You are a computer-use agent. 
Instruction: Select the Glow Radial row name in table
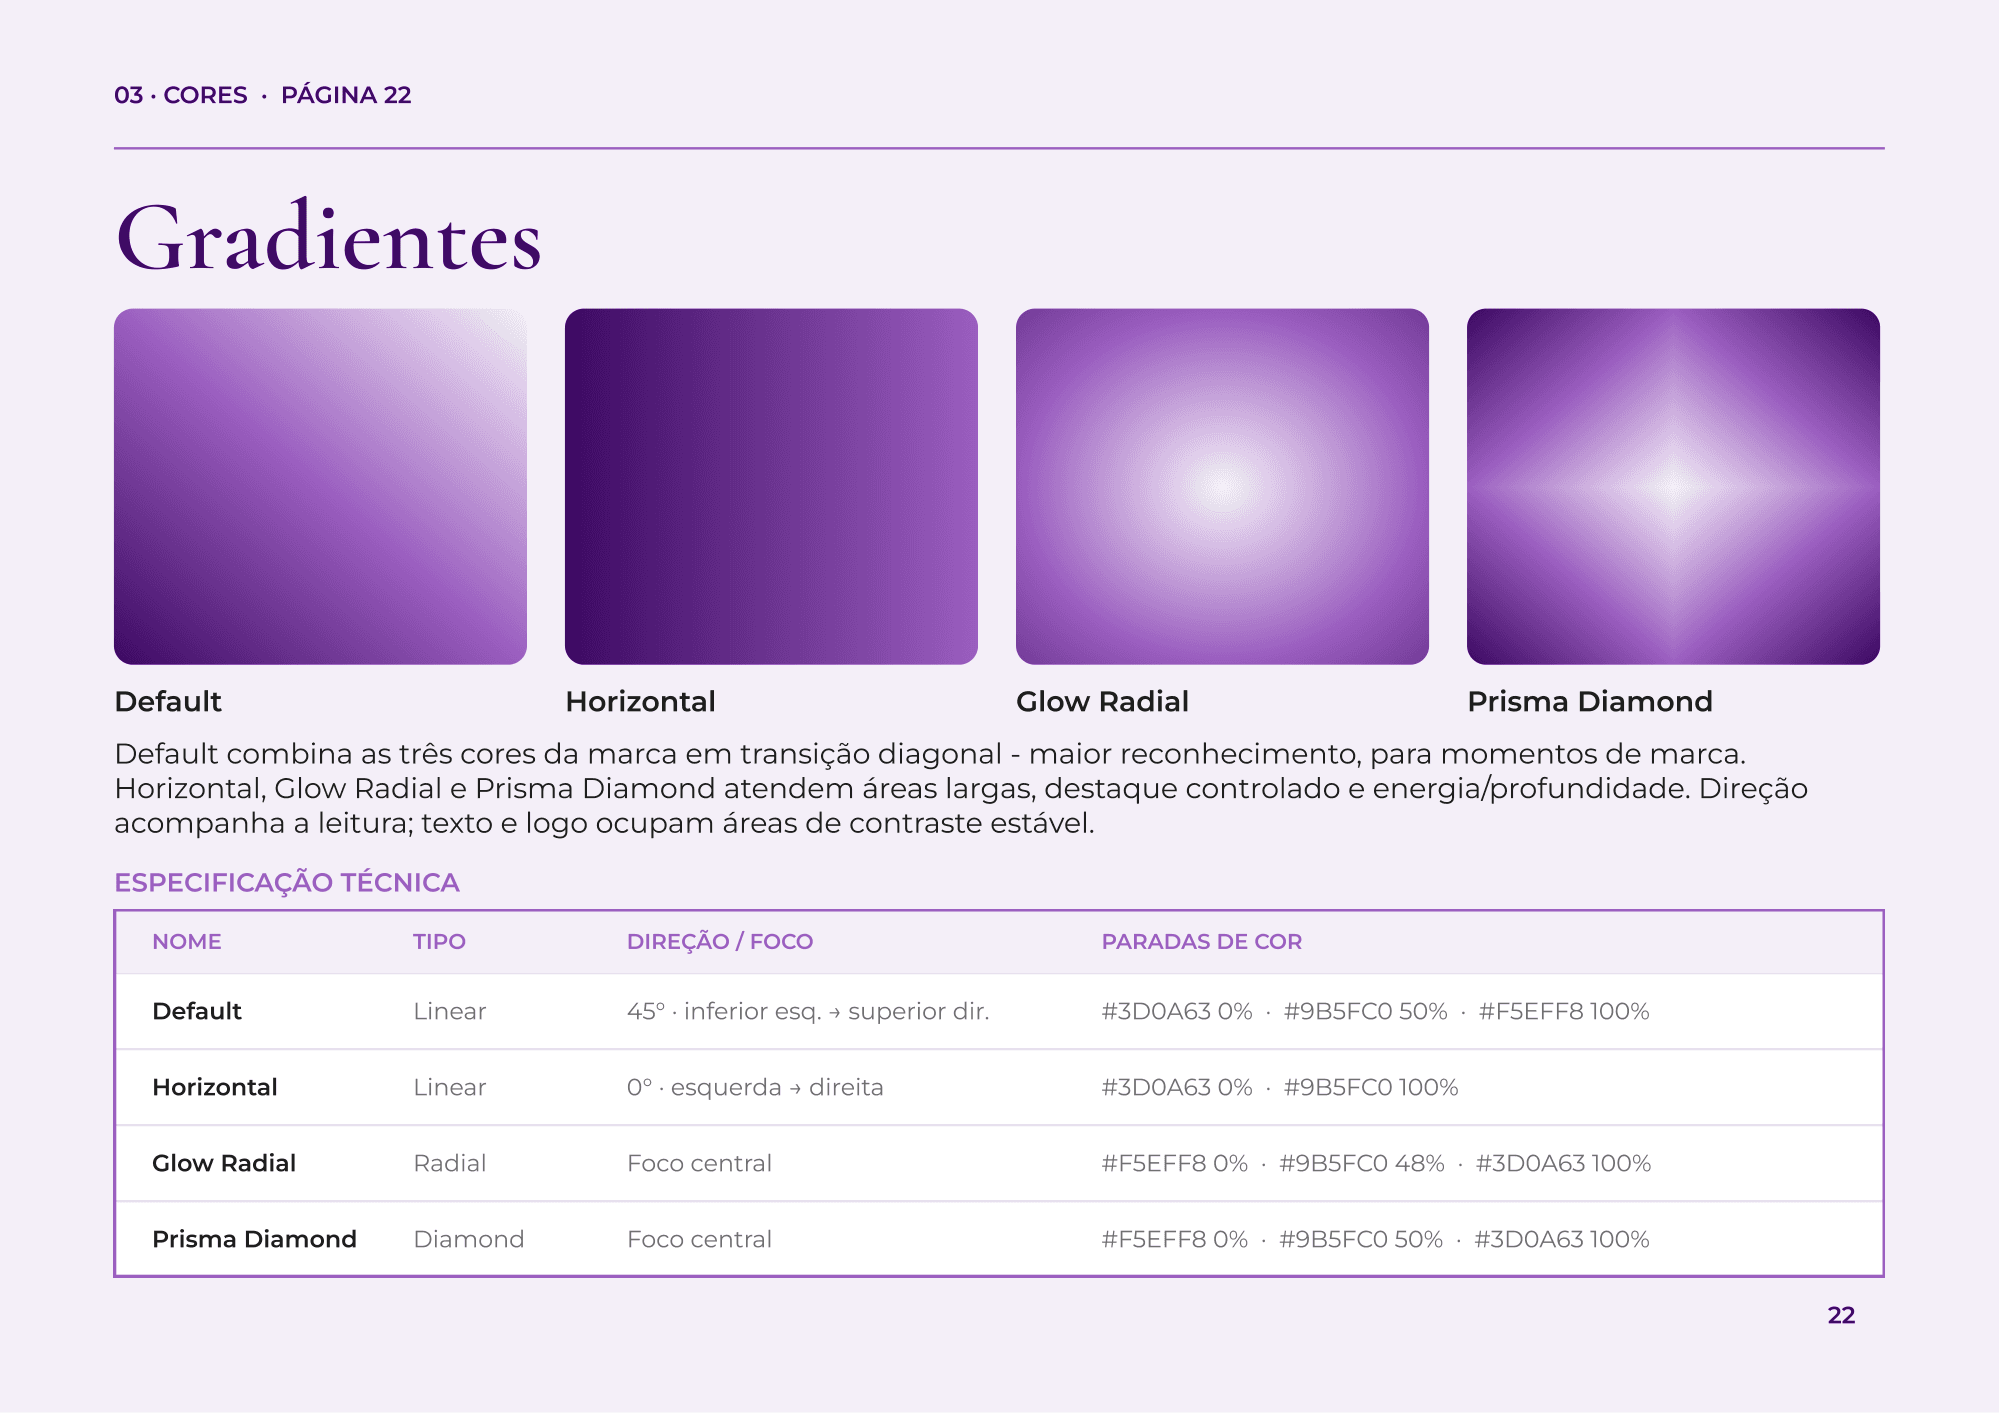[x=224, y=1163]
